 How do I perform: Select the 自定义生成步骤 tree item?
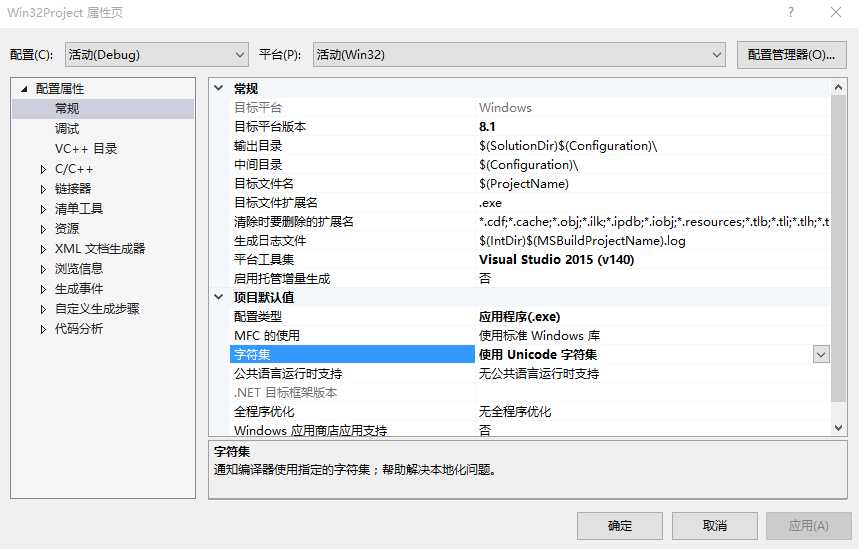(x=97, y=308)
